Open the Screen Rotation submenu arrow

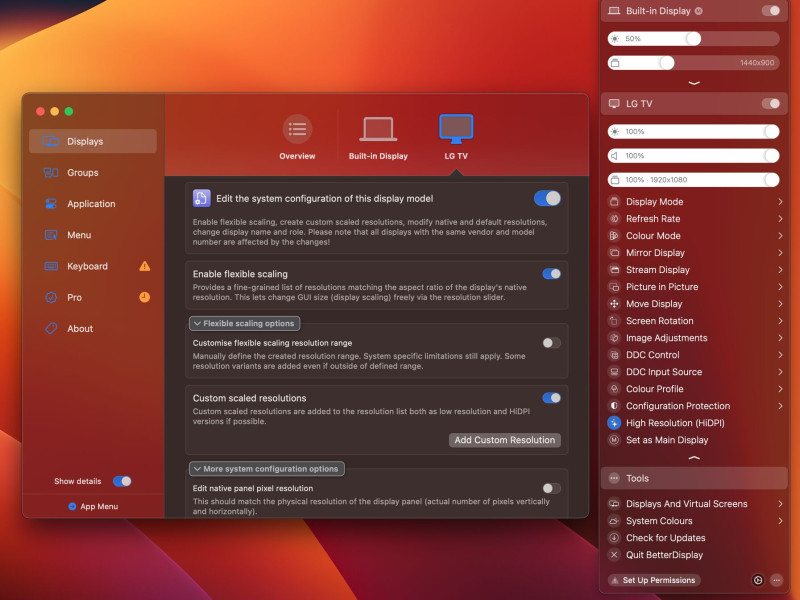781,321
